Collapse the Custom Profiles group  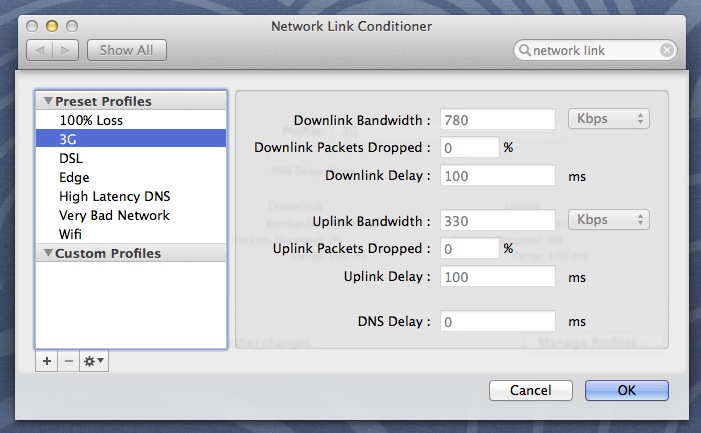46,254
